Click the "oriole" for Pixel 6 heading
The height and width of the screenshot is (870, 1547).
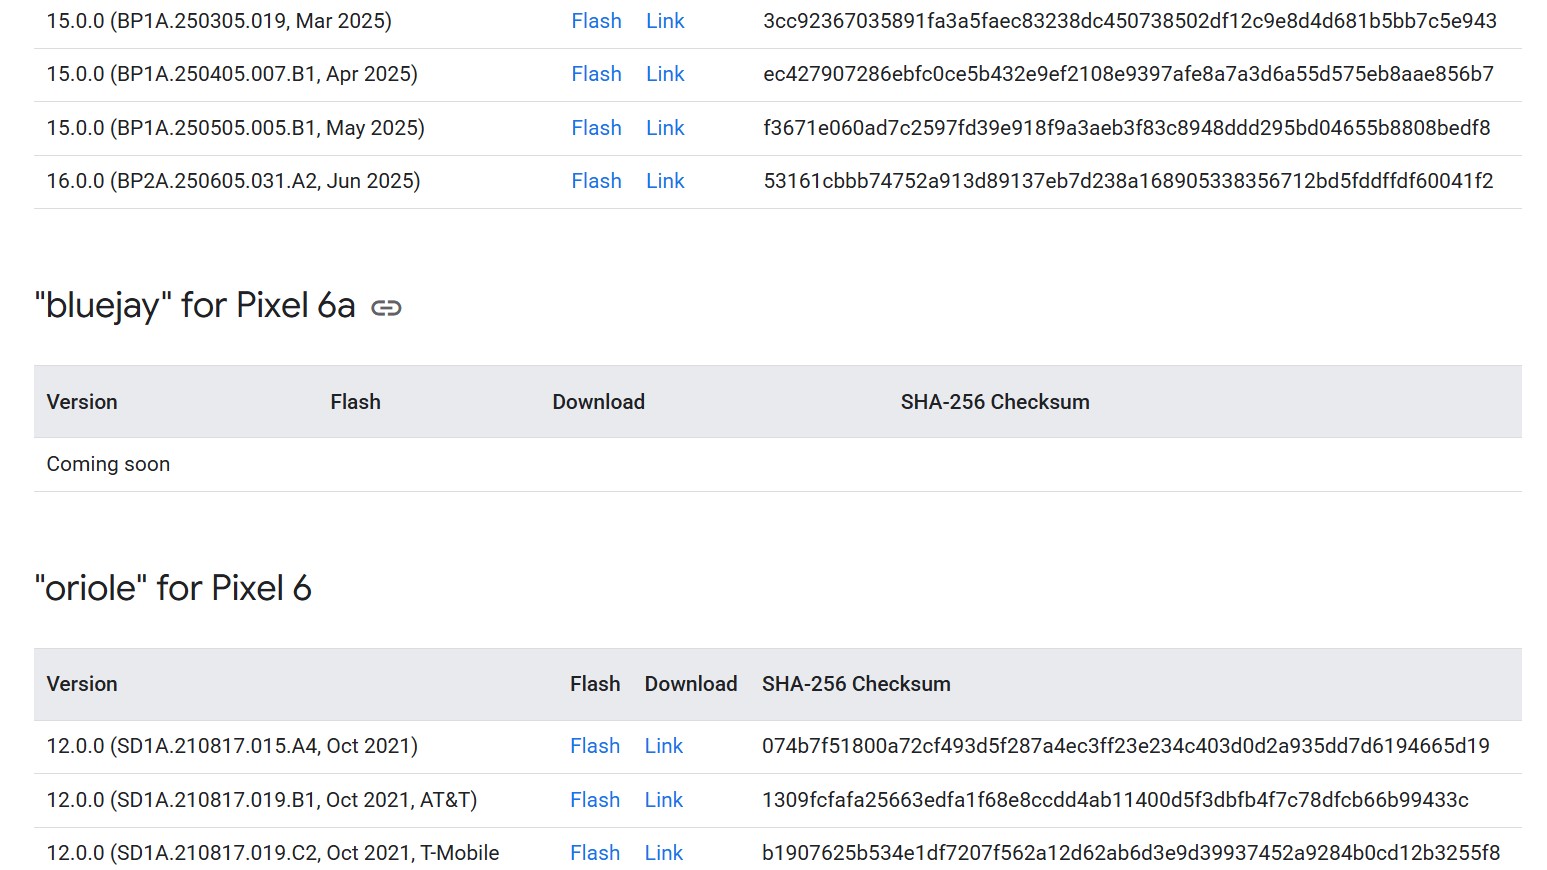pyautogui.click(x=173, y=588)
